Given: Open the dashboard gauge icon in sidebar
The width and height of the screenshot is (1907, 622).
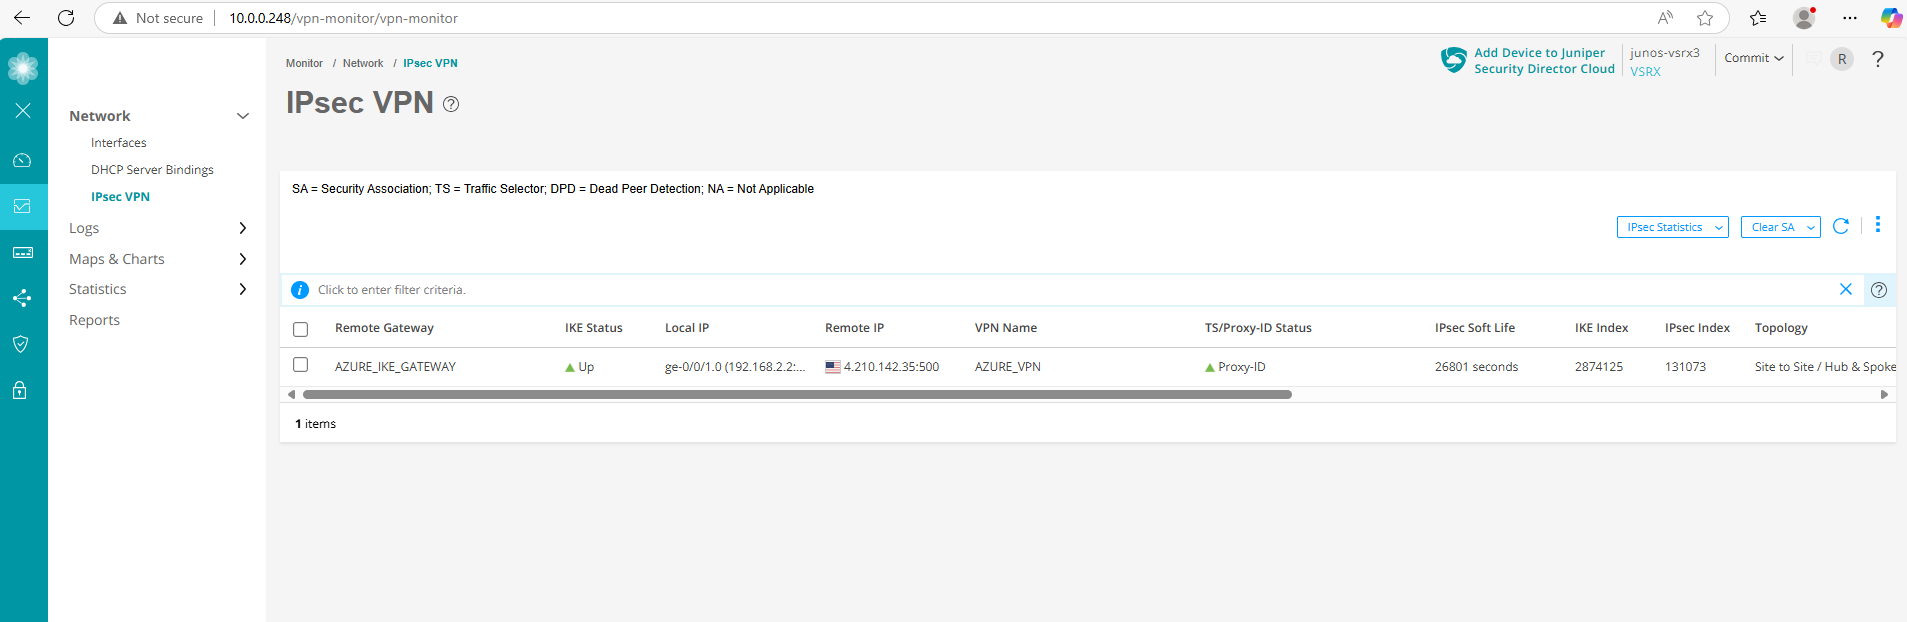Looking at the screenshot, I should [22, 160].
